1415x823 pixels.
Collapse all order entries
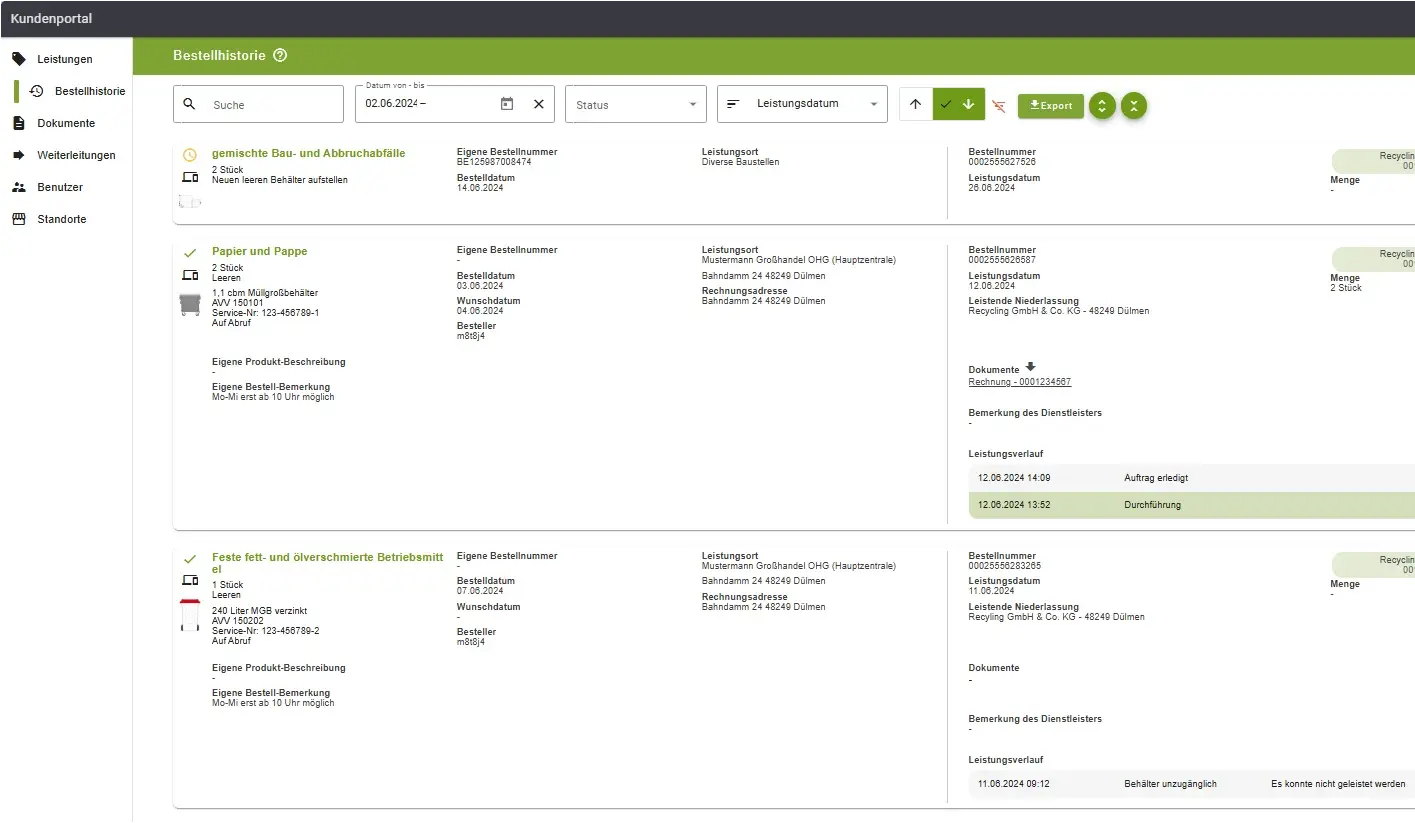pyautogui.click(x=1133, y=106)
